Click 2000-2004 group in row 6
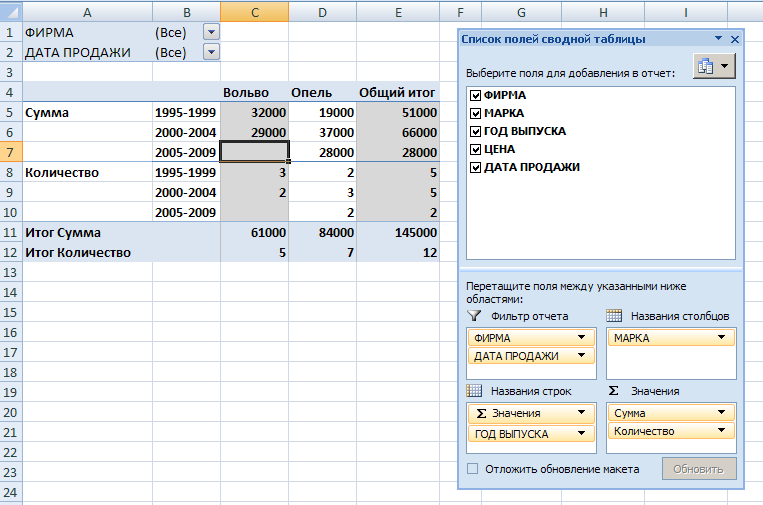763x505 pixels. (186, 132)
